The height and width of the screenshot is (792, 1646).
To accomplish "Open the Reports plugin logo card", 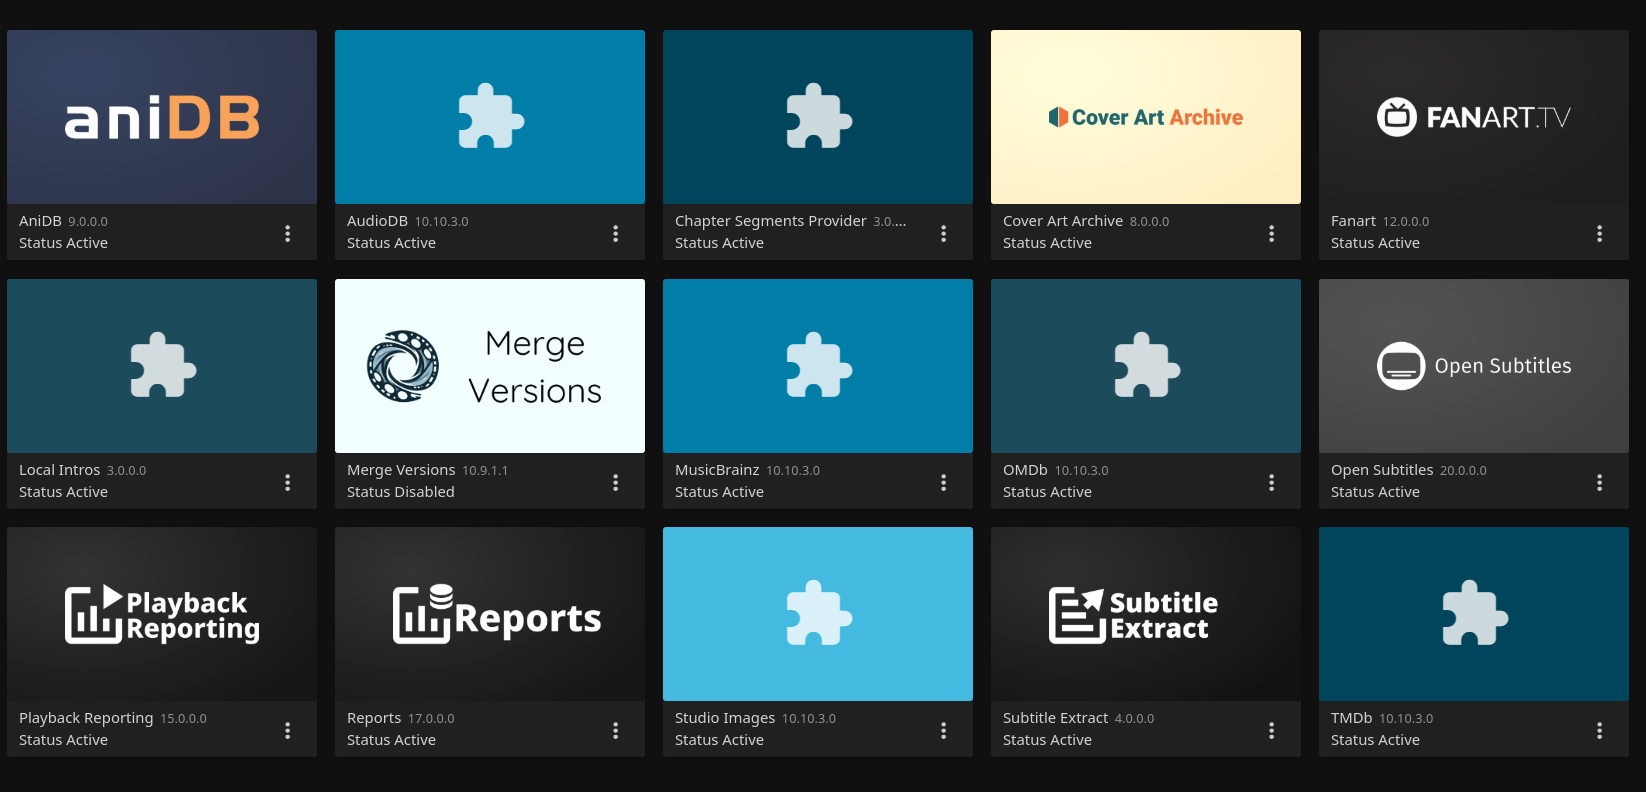I will click(490, 614).
